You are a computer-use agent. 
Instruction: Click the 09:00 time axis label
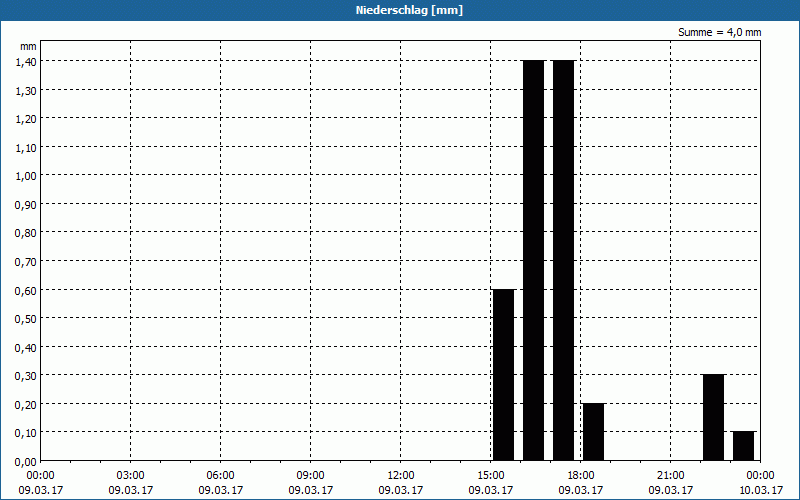tap(310, 476)
